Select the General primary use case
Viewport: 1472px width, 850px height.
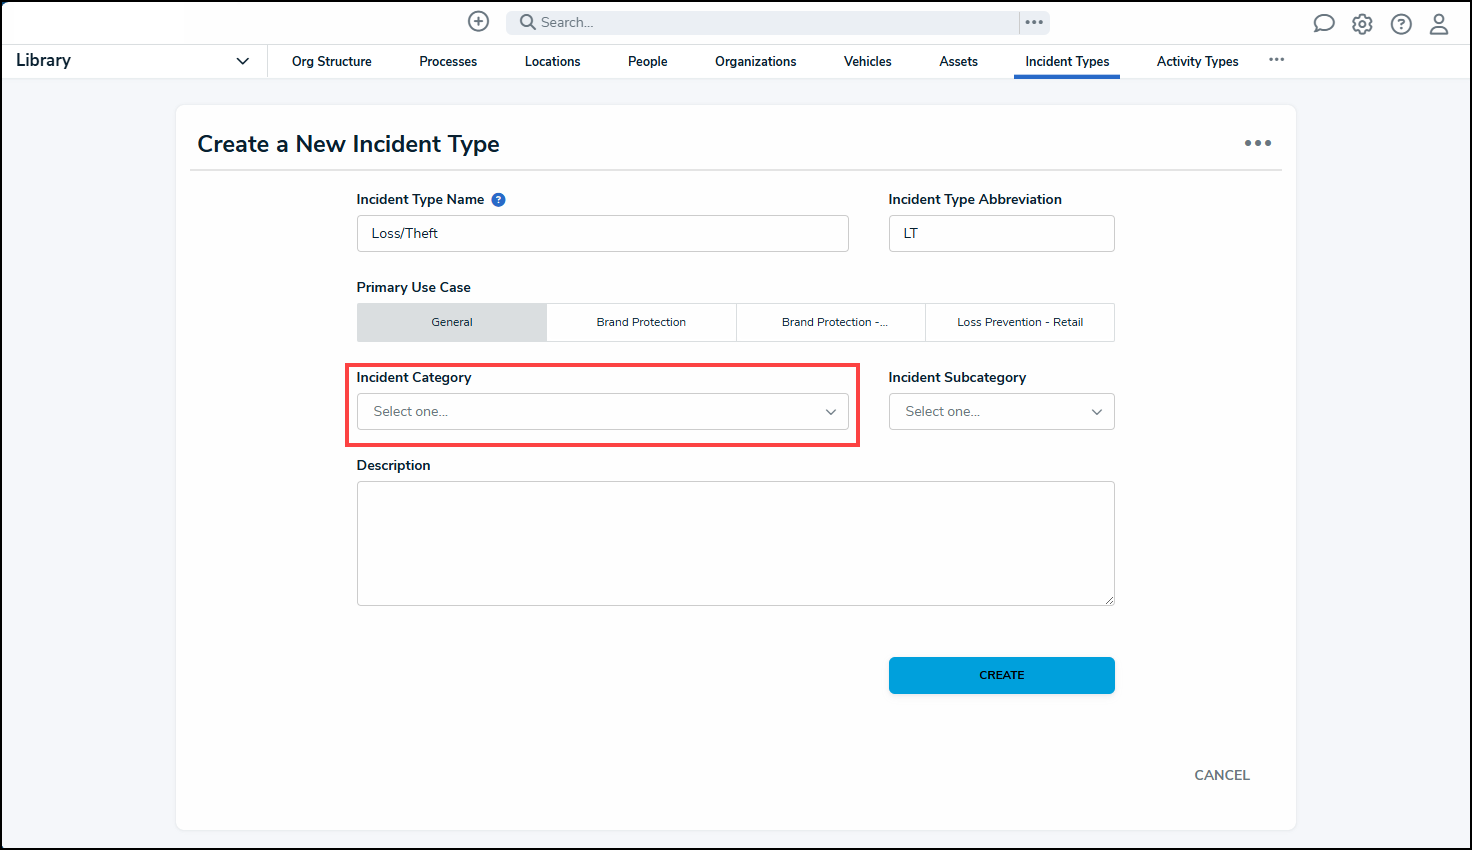pos(452,322)
